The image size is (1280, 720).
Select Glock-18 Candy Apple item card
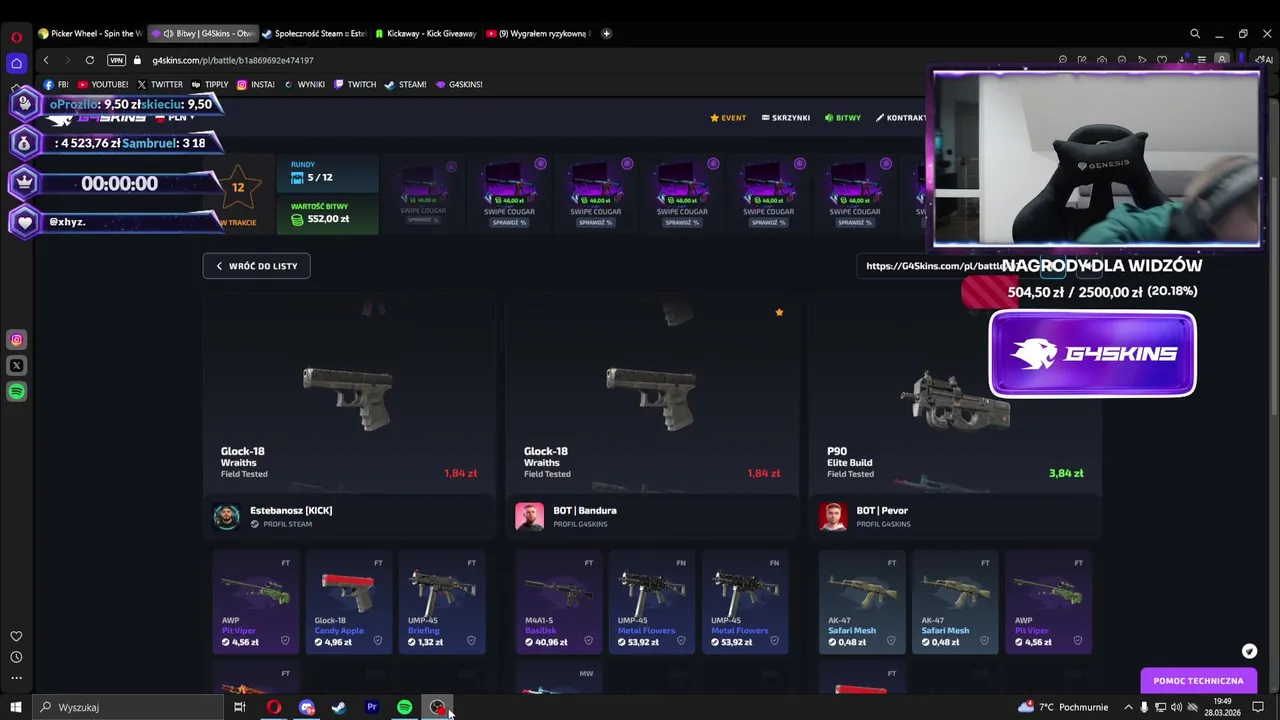coord(349,602)
